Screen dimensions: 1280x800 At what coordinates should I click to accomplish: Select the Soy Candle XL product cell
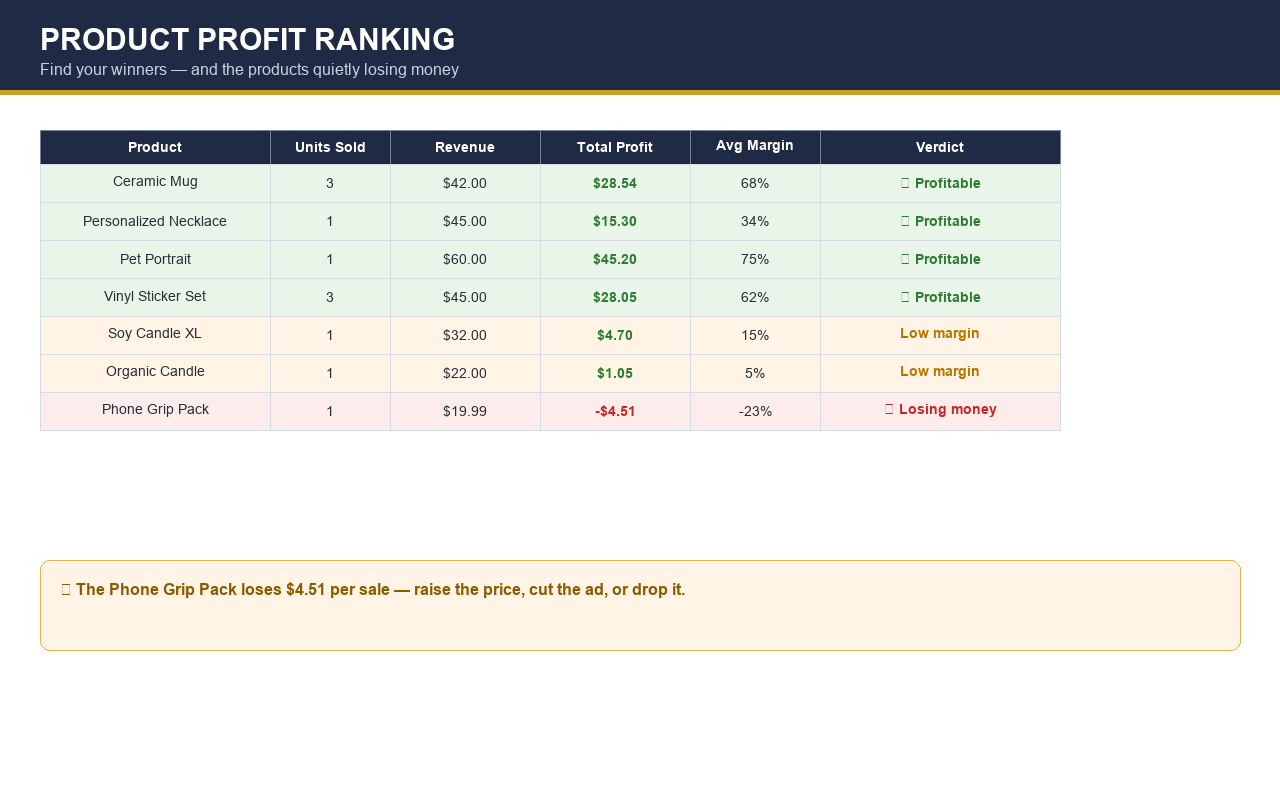(155, 335)
